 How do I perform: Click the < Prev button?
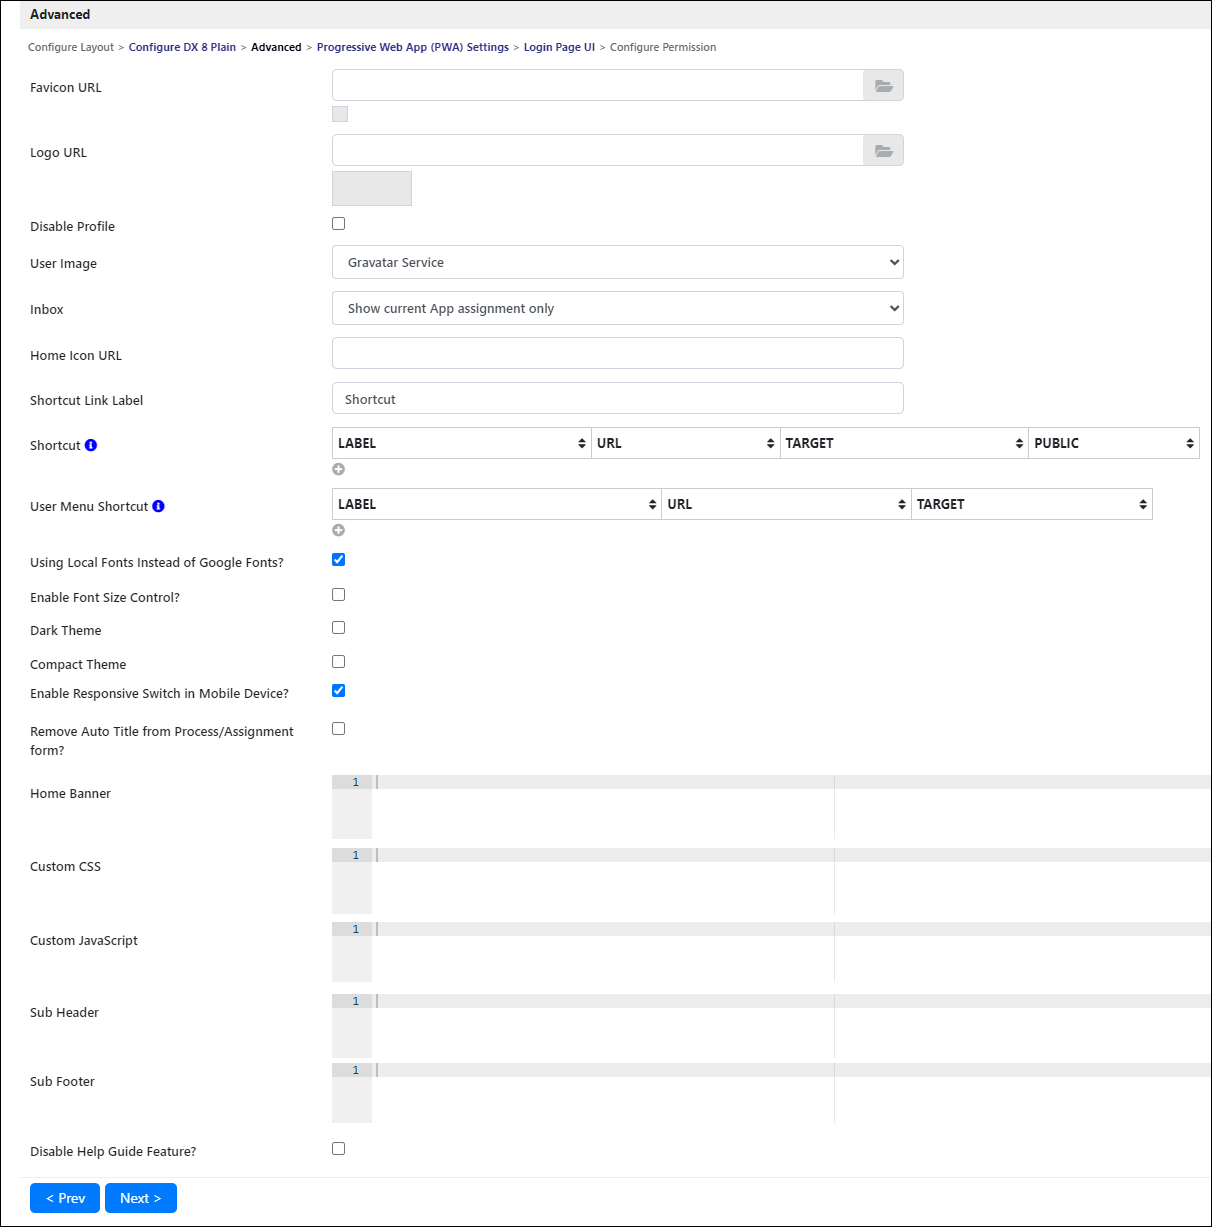[65, 1198]
